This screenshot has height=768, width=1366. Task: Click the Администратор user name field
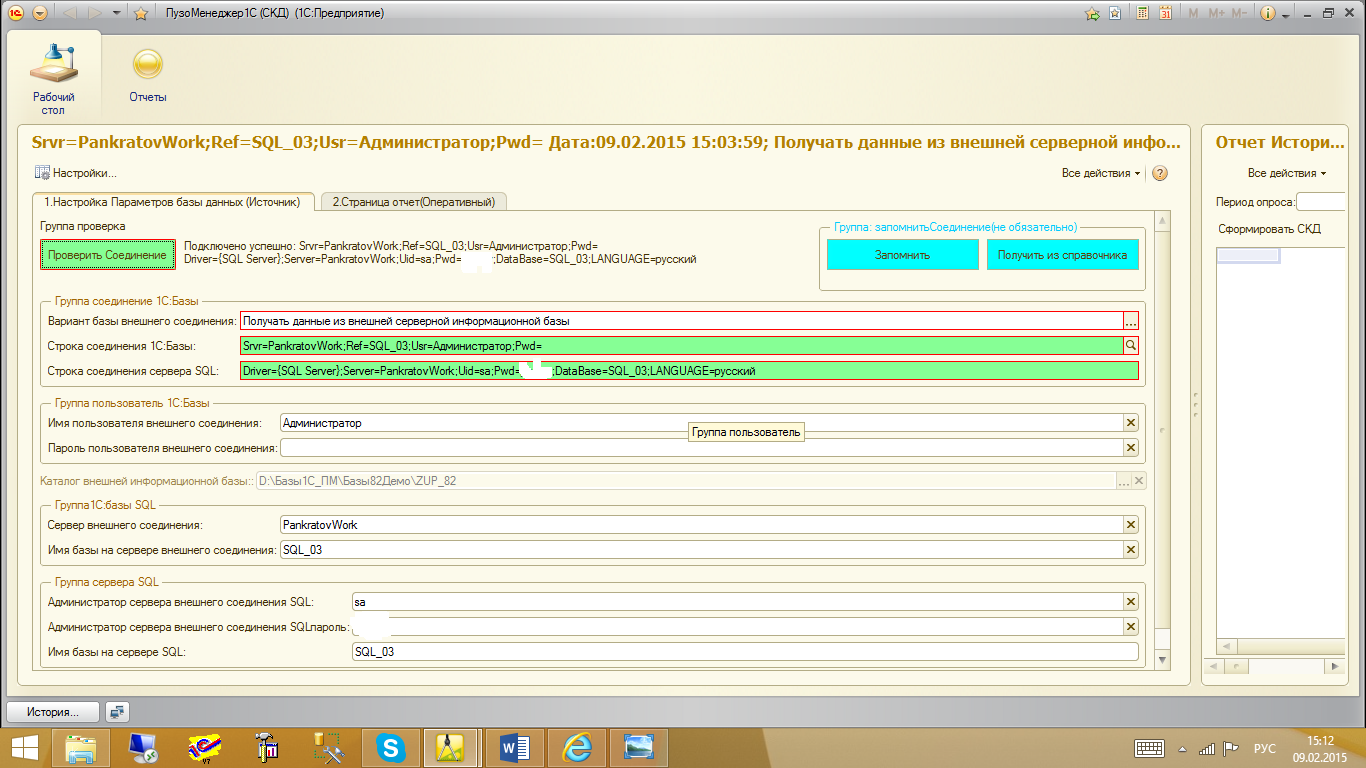tap(702, 423)
